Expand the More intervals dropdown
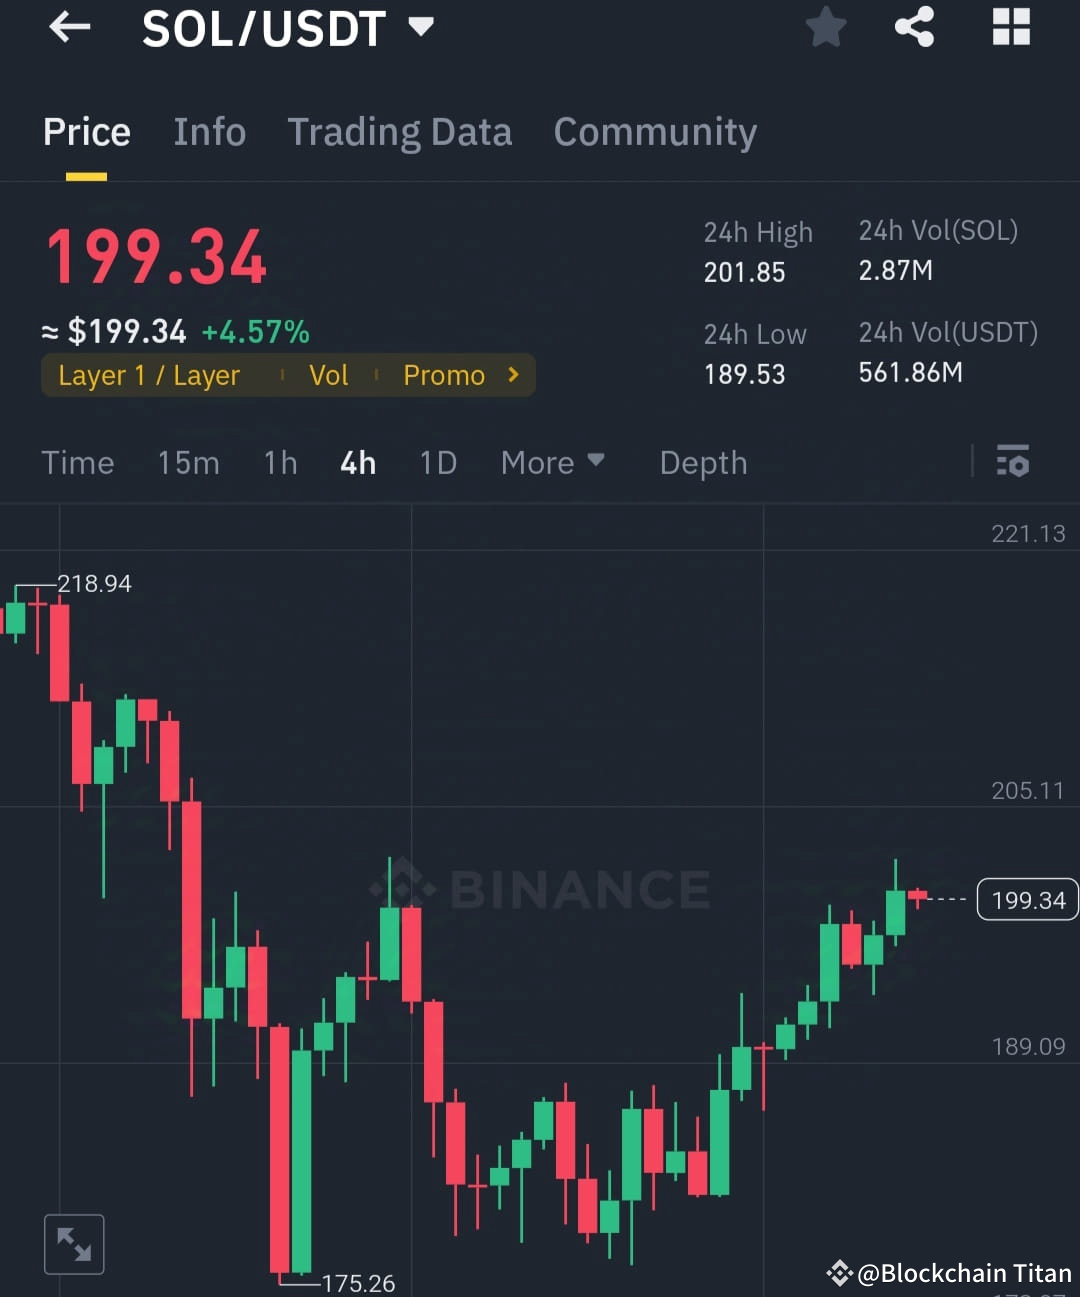This screenshot has height=1297, width=1080. tap(552, 462)
